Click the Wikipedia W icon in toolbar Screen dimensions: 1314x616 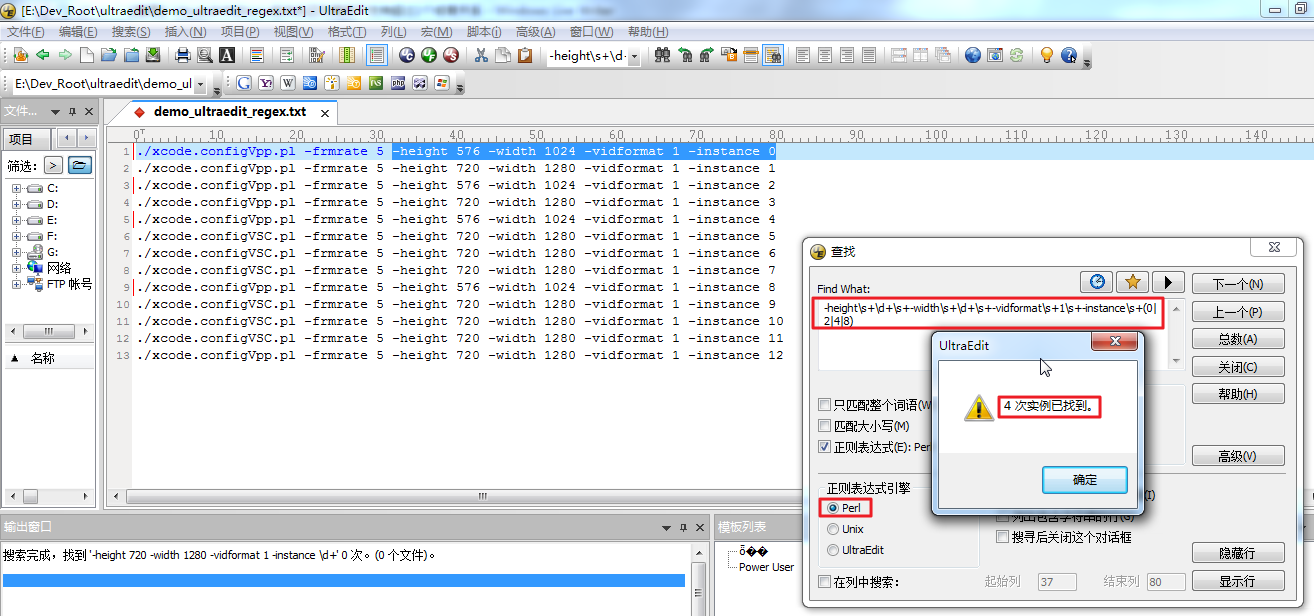(x=288, y=83)
